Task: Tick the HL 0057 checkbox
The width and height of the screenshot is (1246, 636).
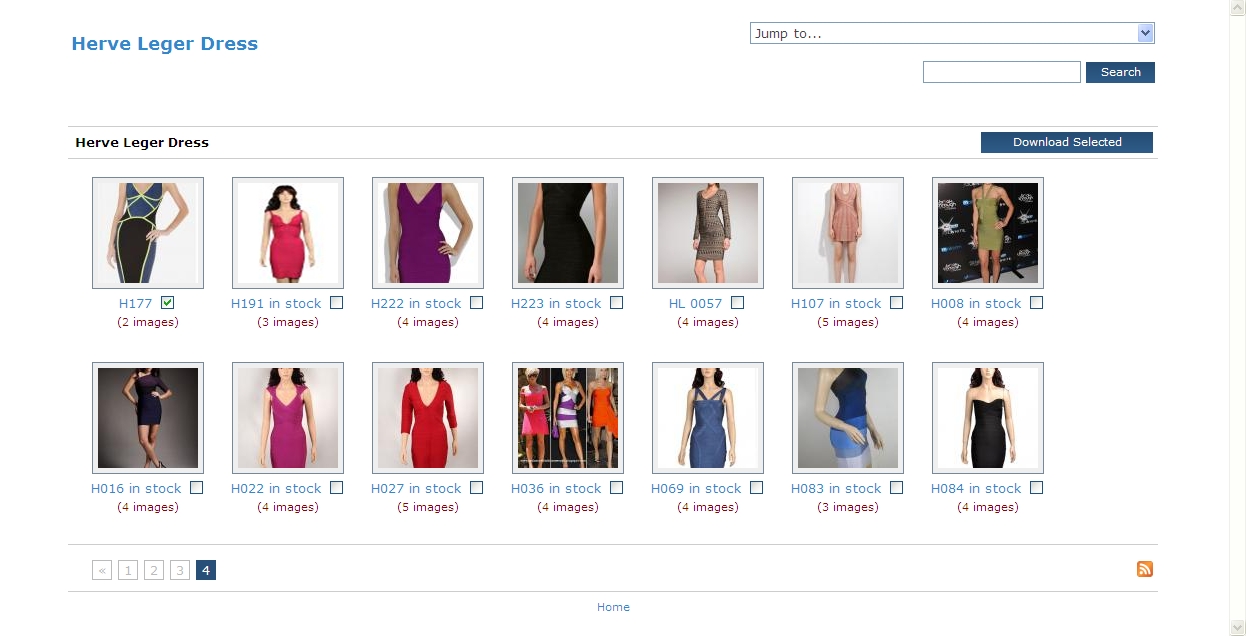Action: coord(737,302)
